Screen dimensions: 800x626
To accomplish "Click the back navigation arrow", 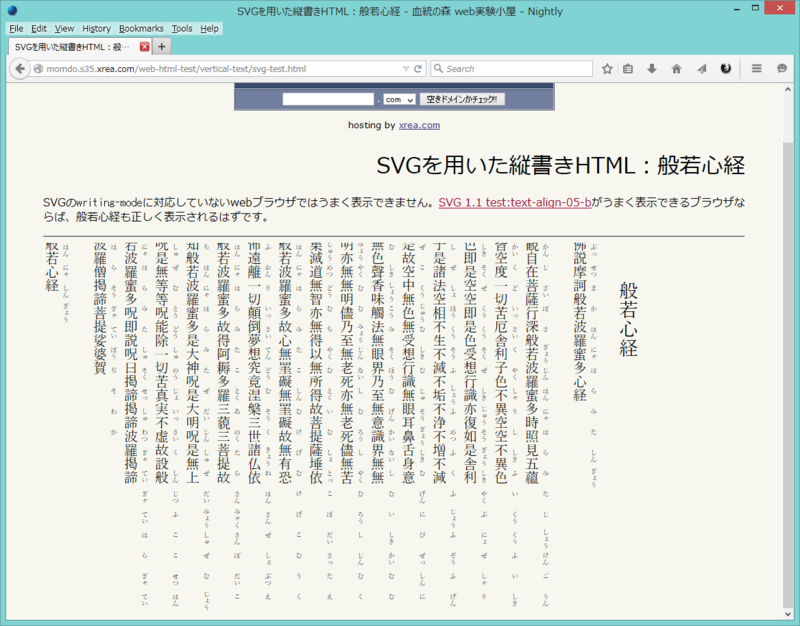I will 19,69.
